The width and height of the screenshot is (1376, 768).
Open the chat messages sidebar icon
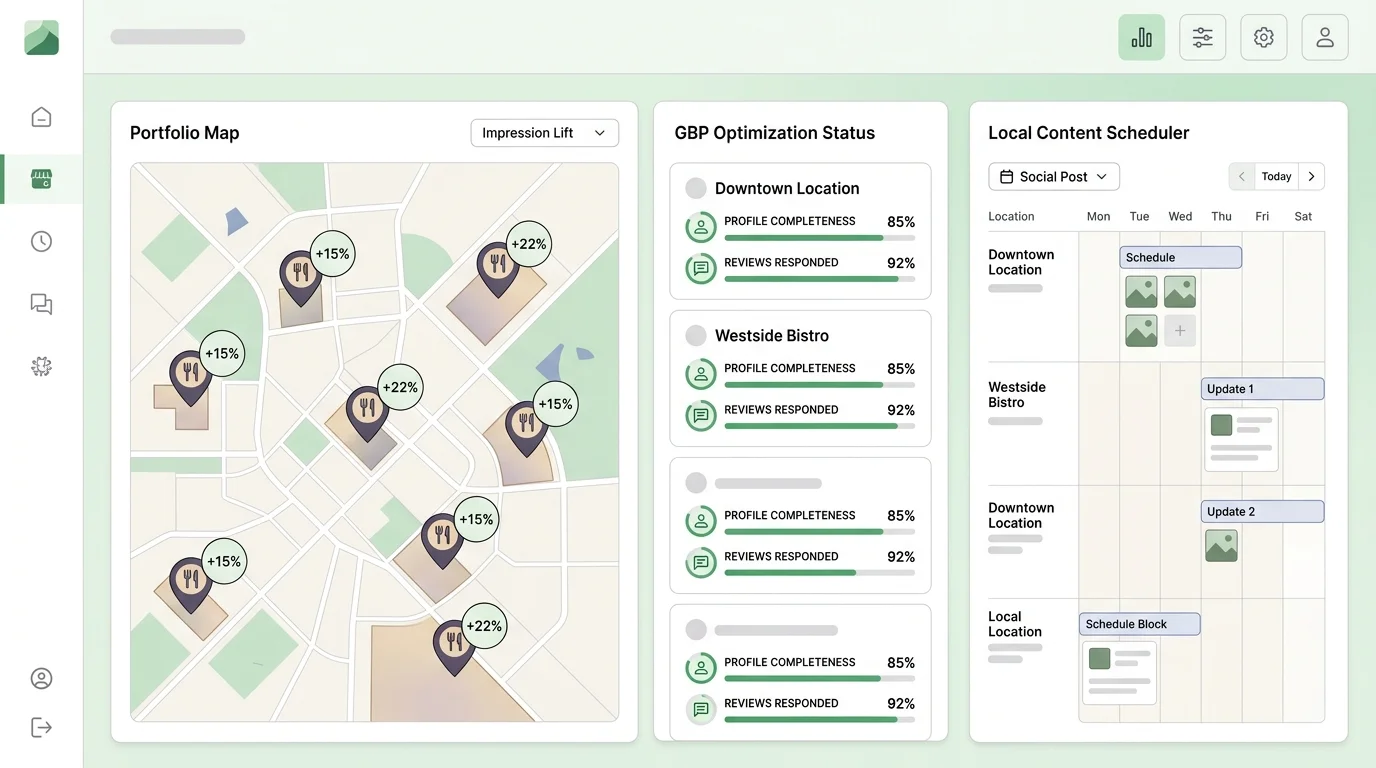[x=41, y=304]
